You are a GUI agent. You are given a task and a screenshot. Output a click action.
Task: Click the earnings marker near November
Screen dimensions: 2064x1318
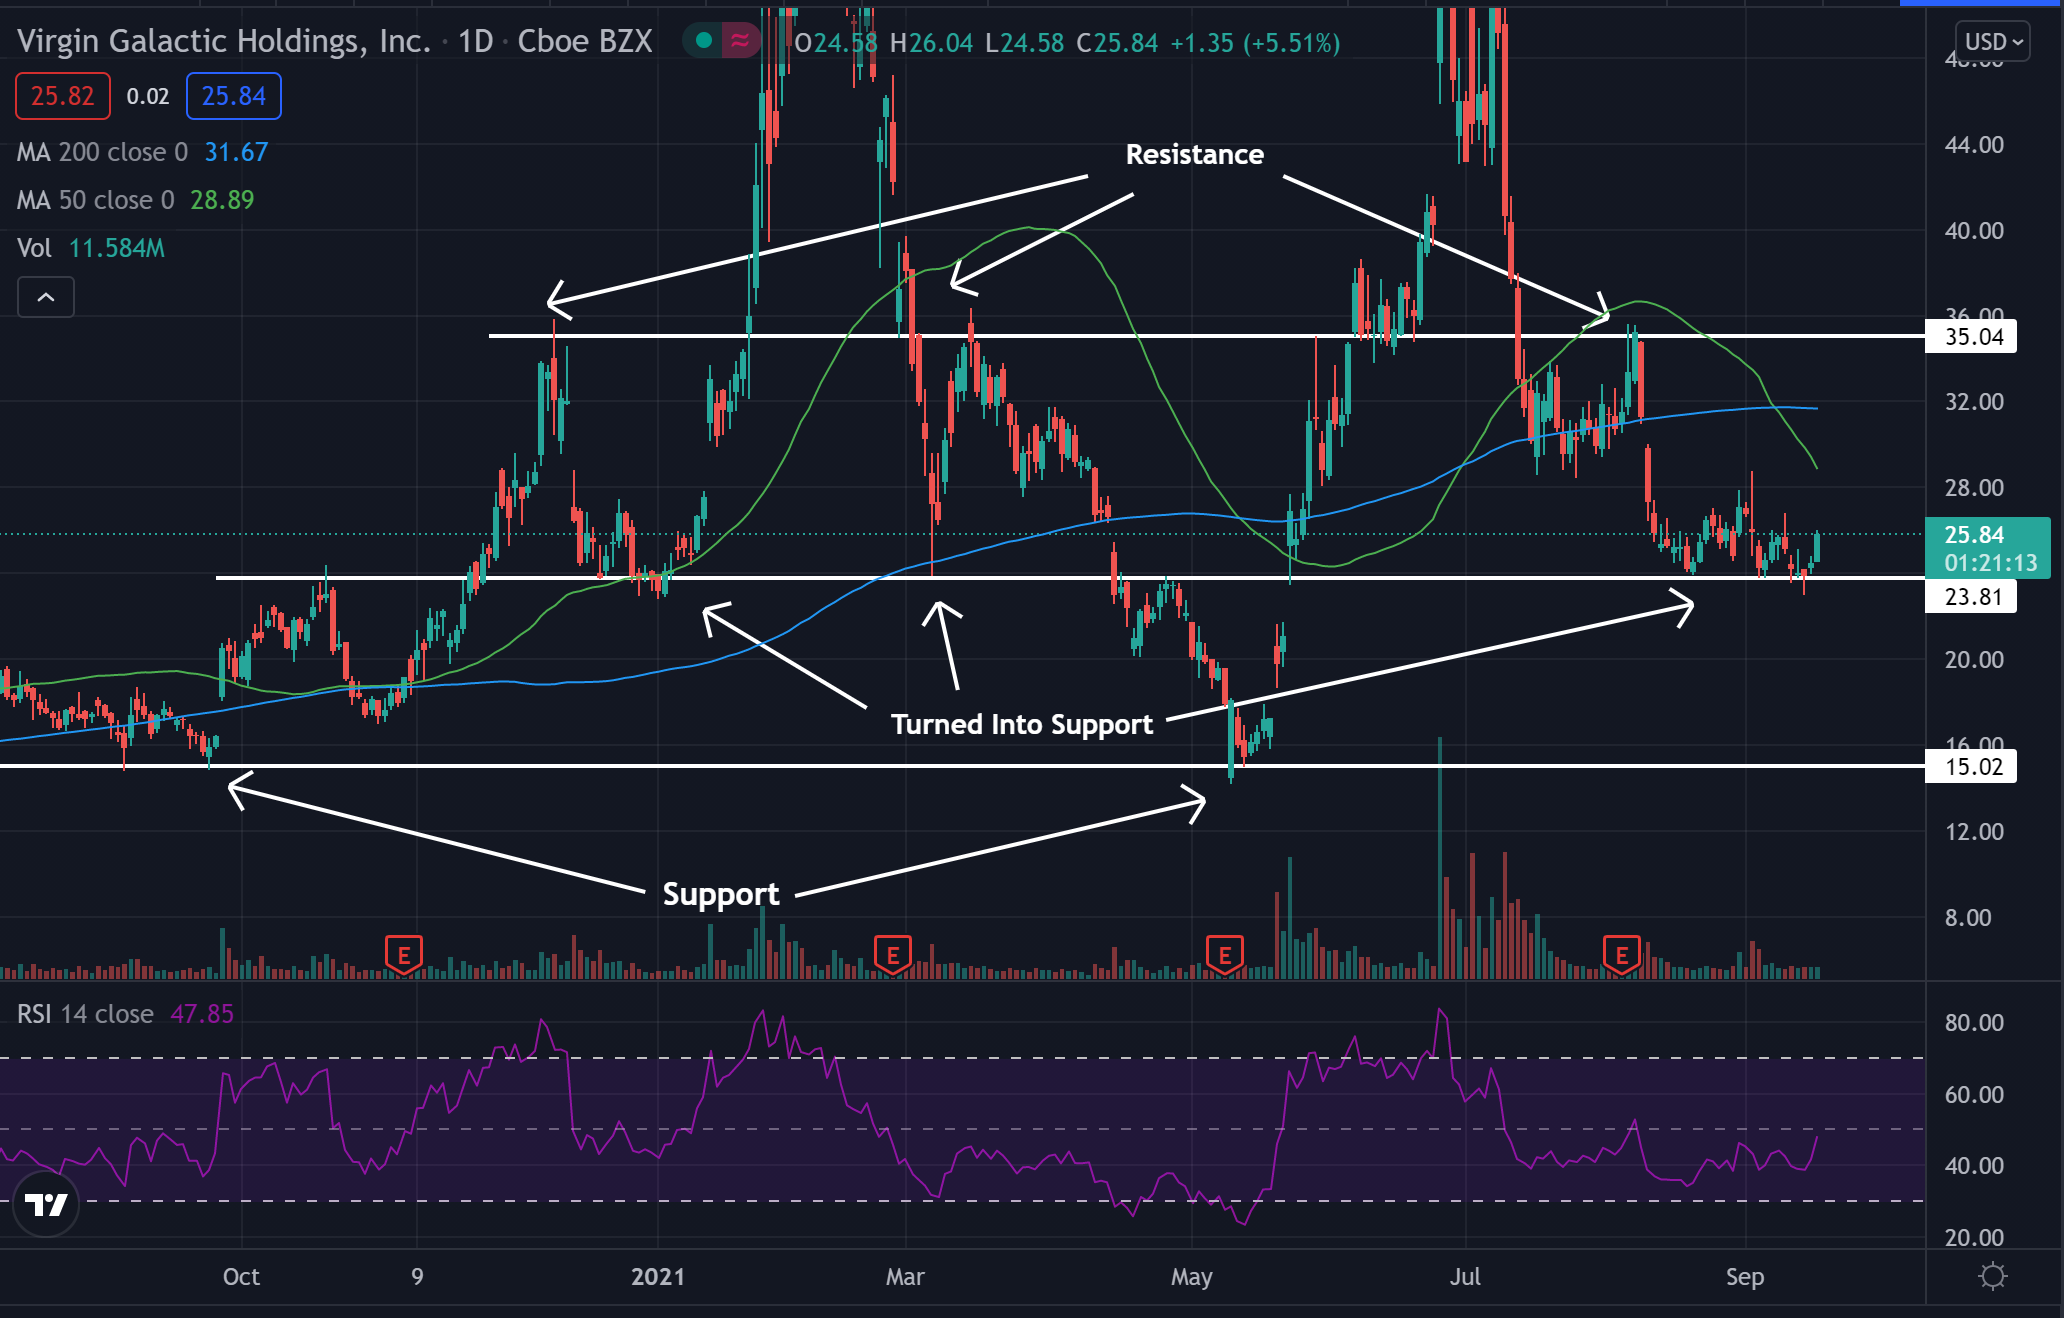coord(404,955)
